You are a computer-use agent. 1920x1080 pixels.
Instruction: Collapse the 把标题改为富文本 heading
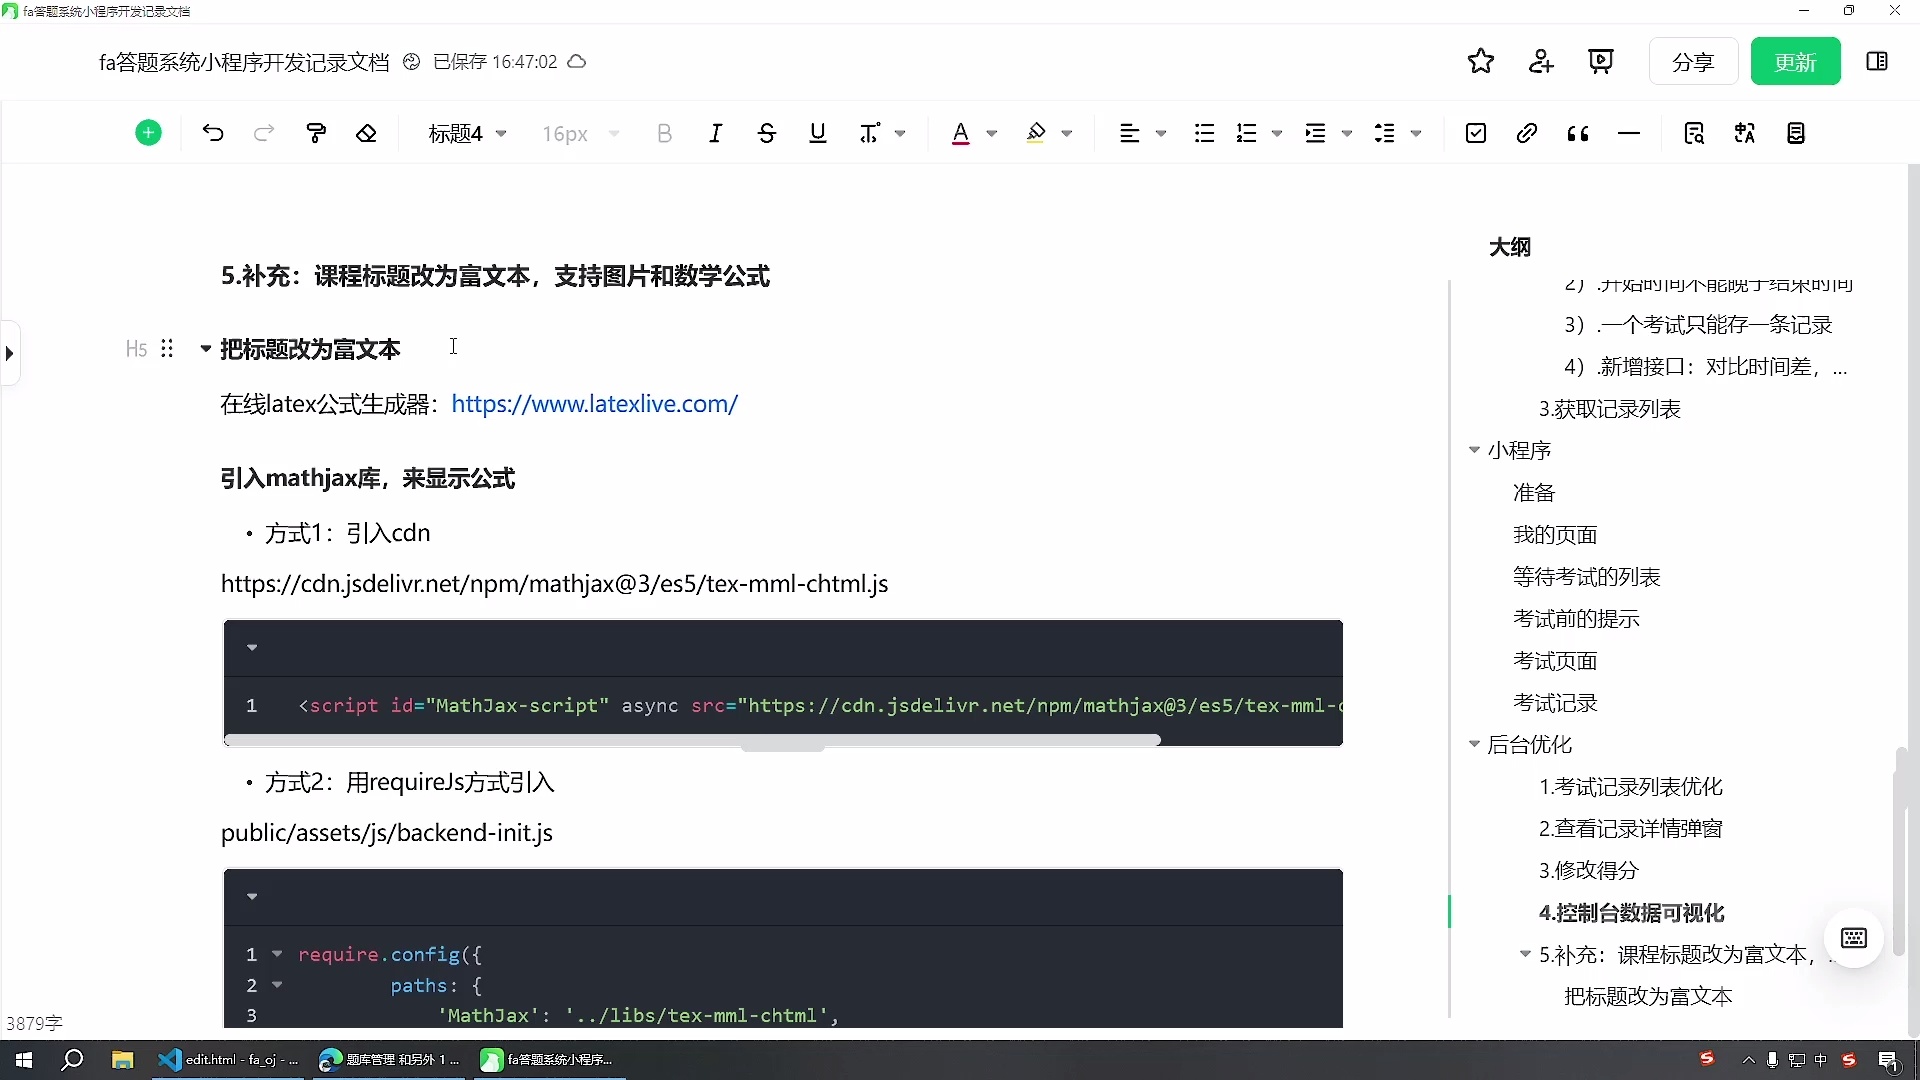pos(205,349)
